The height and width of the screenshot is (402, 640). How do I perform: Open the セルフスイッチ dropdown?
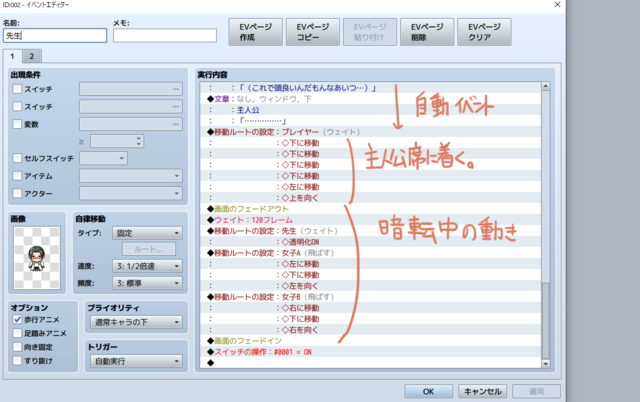pyautogui.click(x=103, y=158)
